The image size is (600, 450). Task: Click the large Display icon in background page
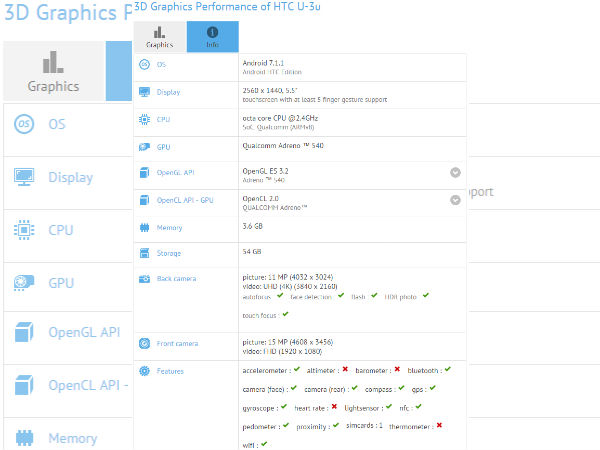coord(24,177)
